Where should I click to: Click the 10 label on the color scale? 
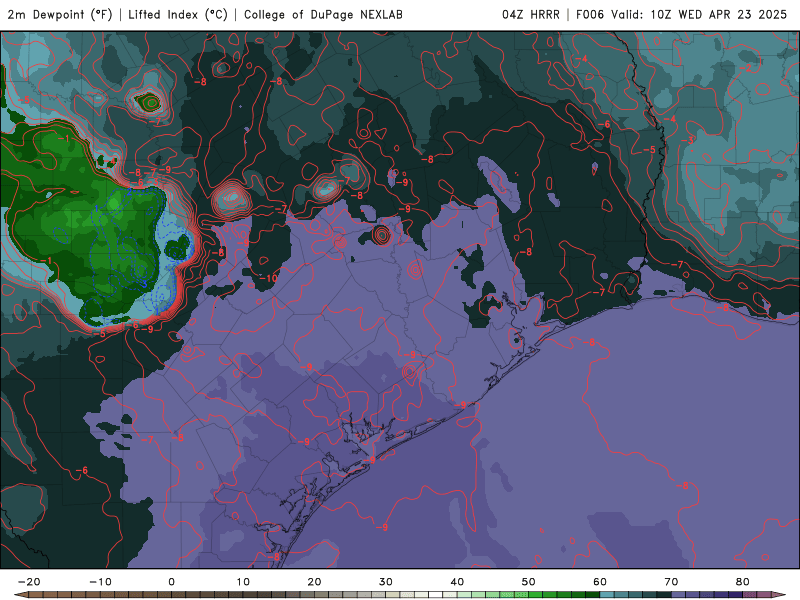243,582
